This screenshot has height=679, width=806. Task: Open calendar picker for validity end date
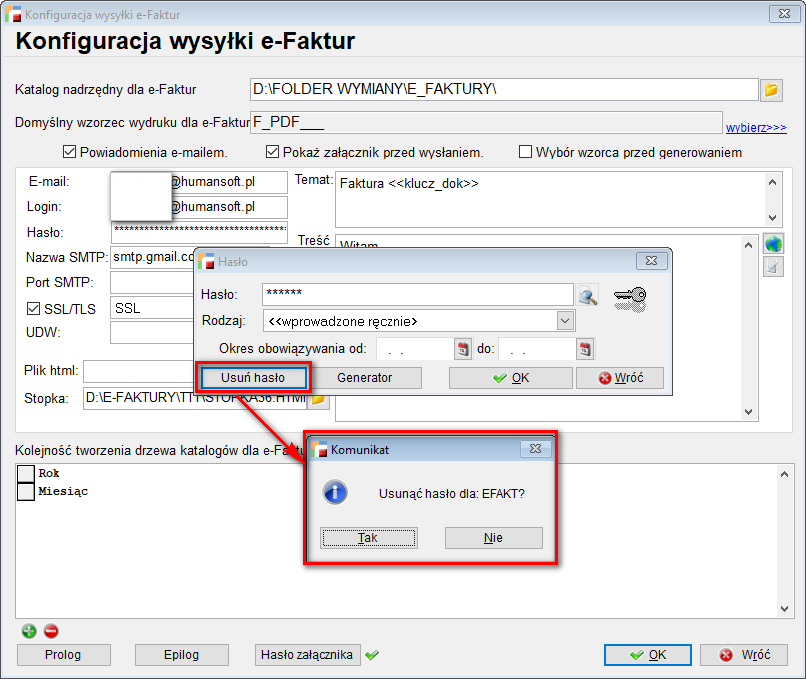(584, 349)
